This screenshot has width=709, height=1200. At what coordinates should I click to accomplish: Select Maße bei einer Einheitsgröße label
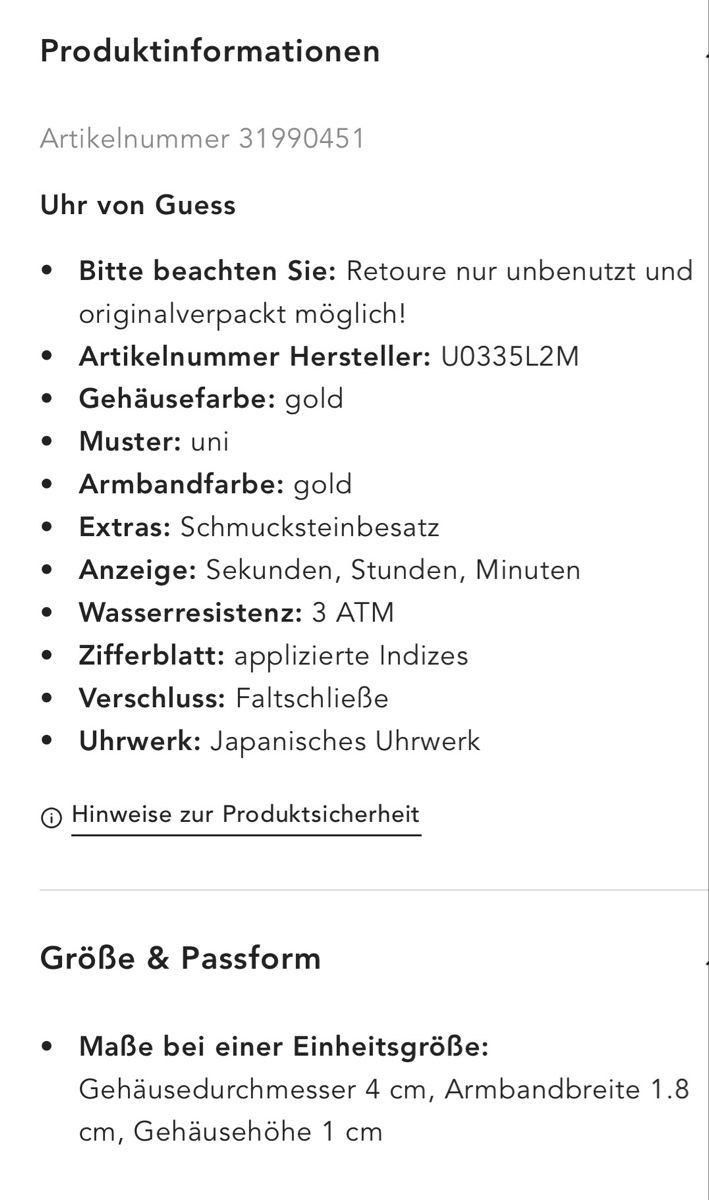[x=283, y=1048]
